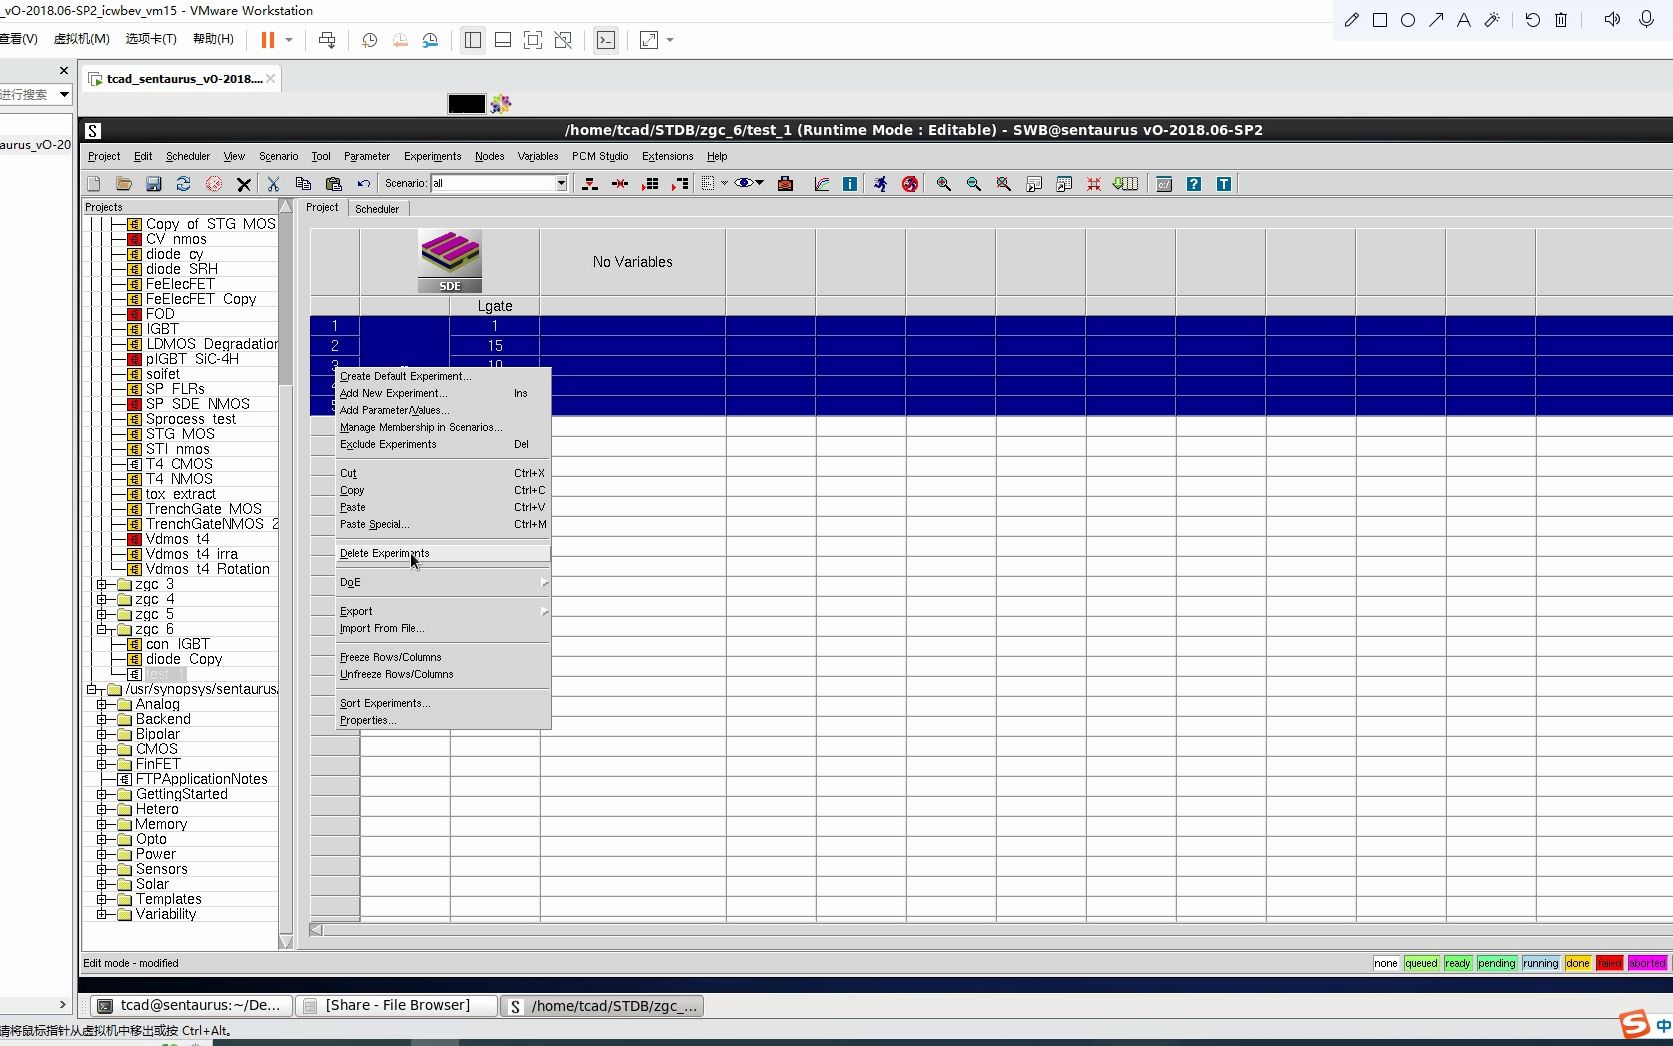Viewport: 1673px width, 1046px height.
Task: Run the project with the running man icon
Action: coord(880,184)
